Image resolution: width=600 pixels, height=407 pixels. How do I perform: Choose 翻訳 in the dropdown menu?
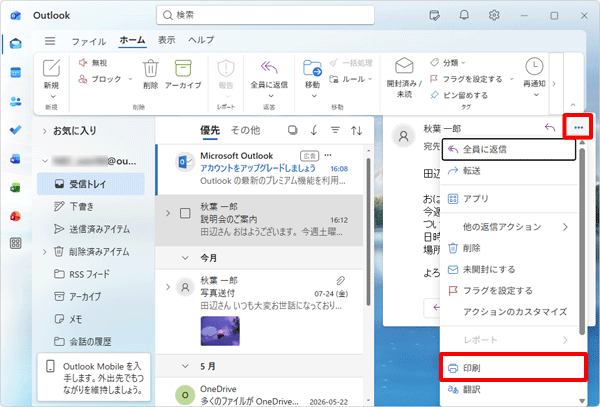point(509,390)
